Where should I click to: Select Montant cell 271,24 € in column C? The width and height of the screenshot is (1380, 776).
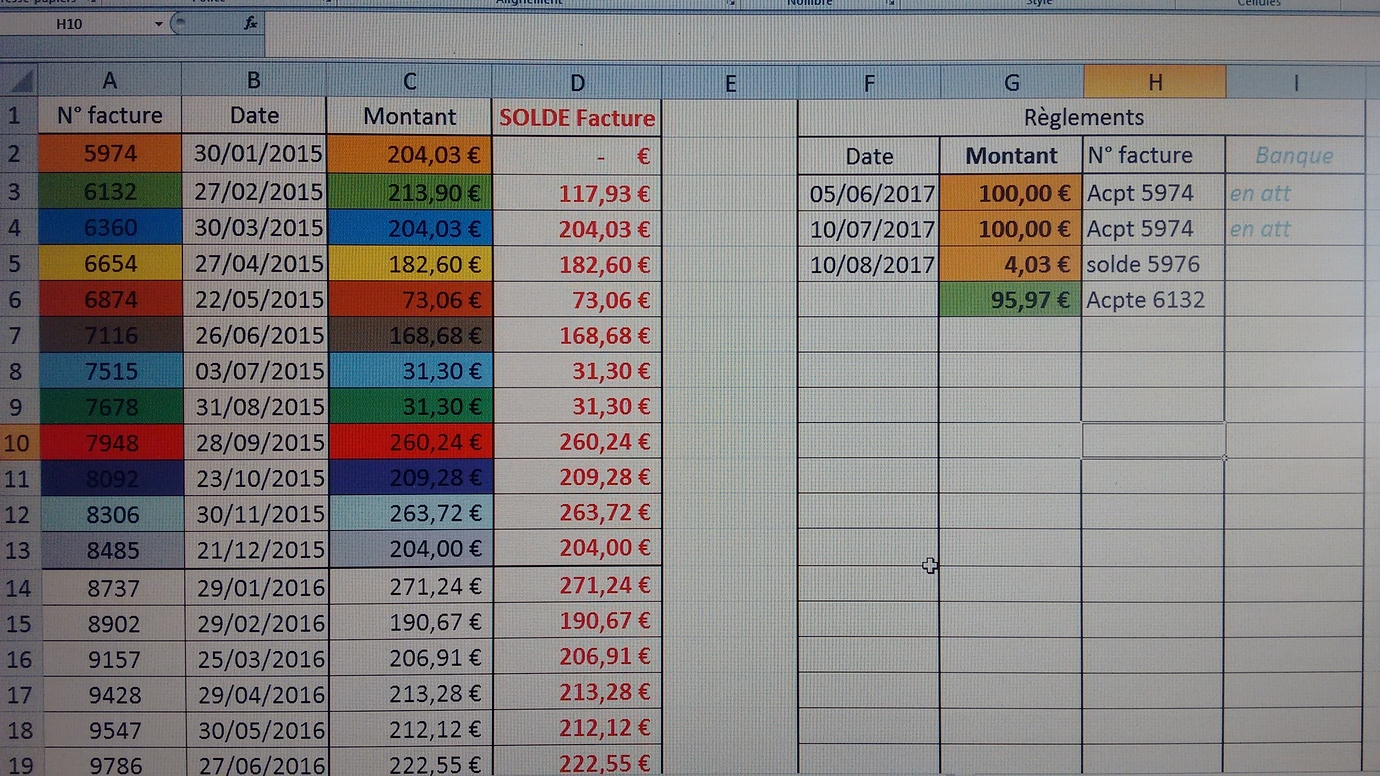(x=410, y=586)
